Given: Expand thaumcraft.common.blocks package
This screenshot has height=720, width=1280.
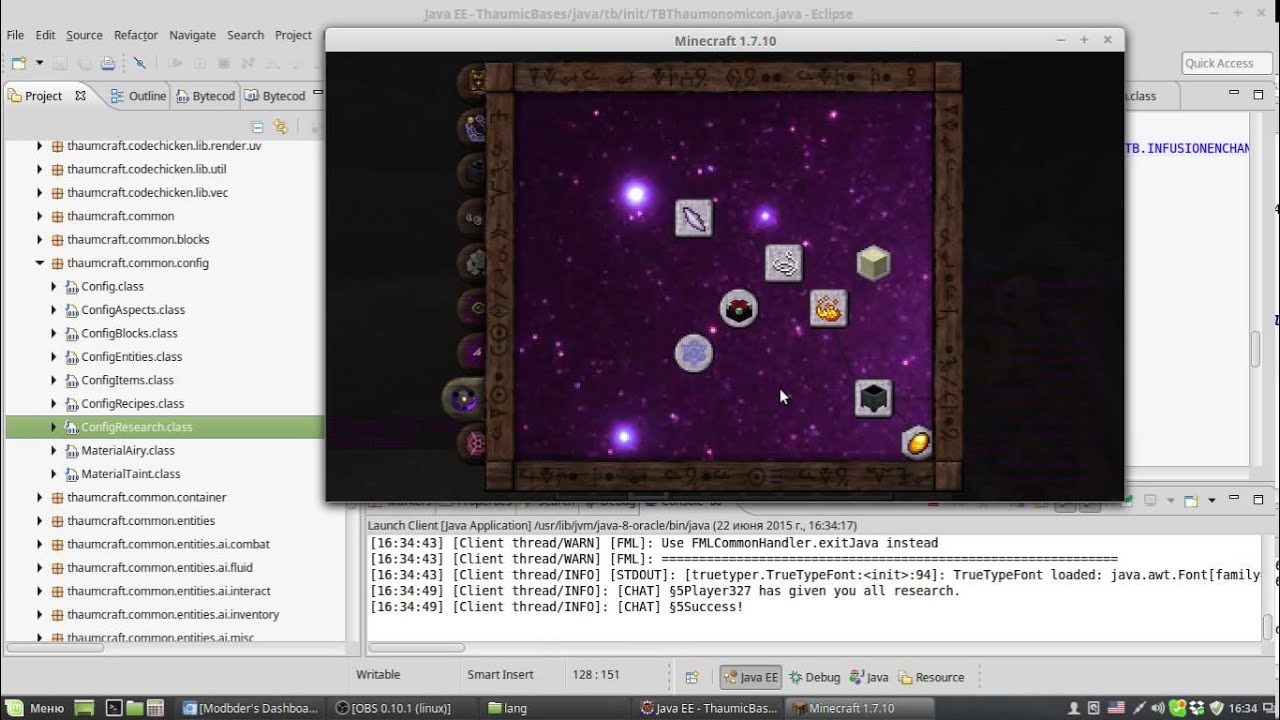Looking at the screenshot, I should [40, 240].
